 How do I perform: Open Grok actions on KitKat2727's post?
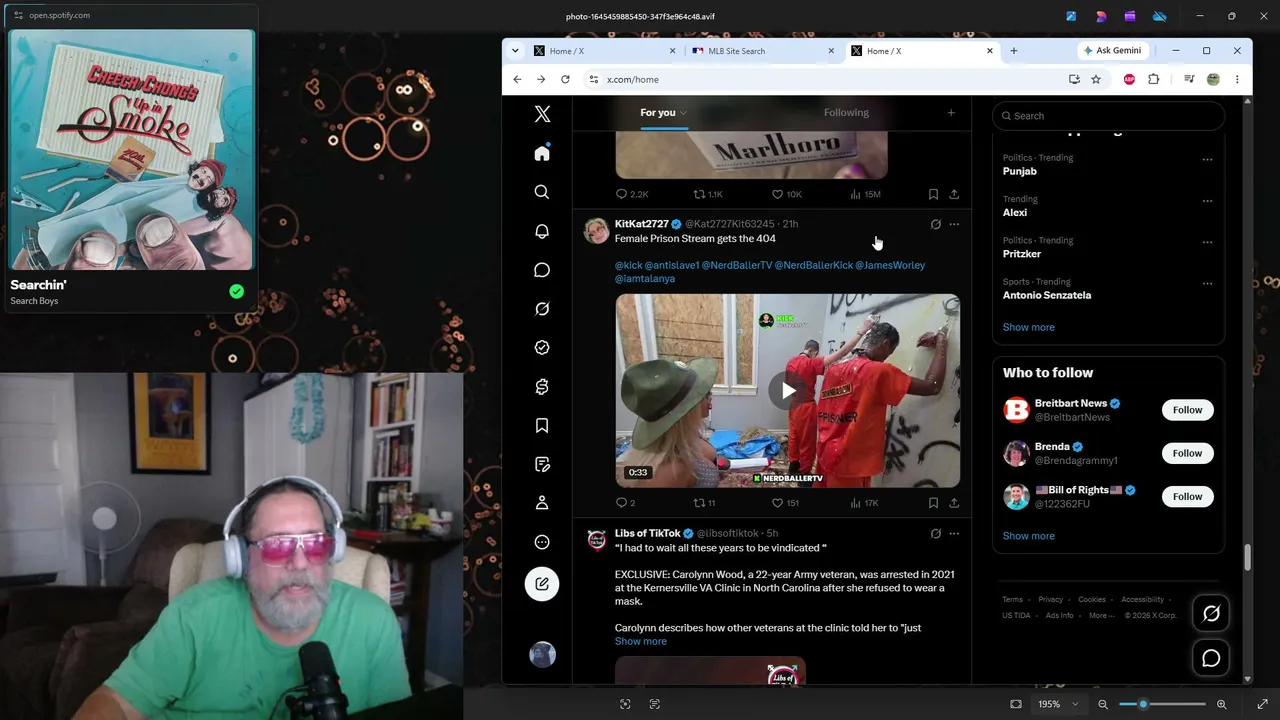click(x=936, y=224)
